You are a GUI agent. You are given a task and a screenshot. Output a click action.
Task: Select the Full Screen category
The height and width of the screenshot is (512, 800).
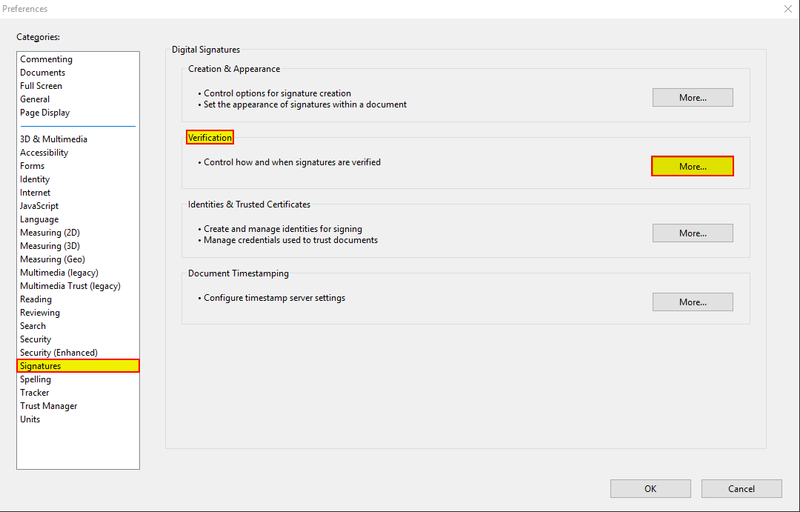[x=41, y=86]
